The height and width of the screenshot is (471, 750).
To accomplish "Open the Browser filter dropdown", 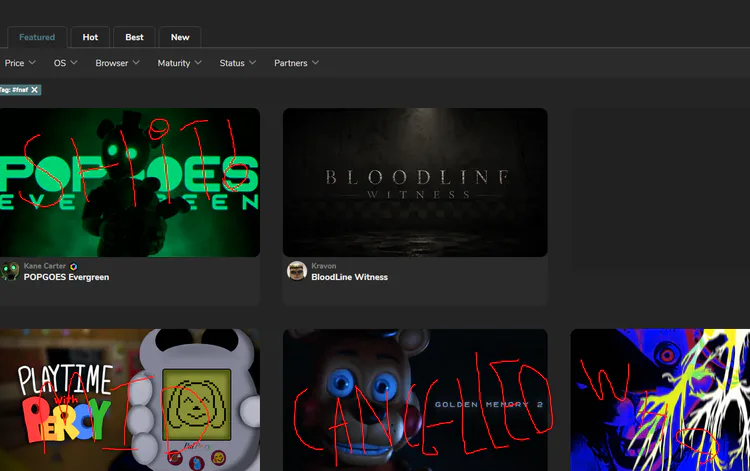I will [x=117, y=63].
